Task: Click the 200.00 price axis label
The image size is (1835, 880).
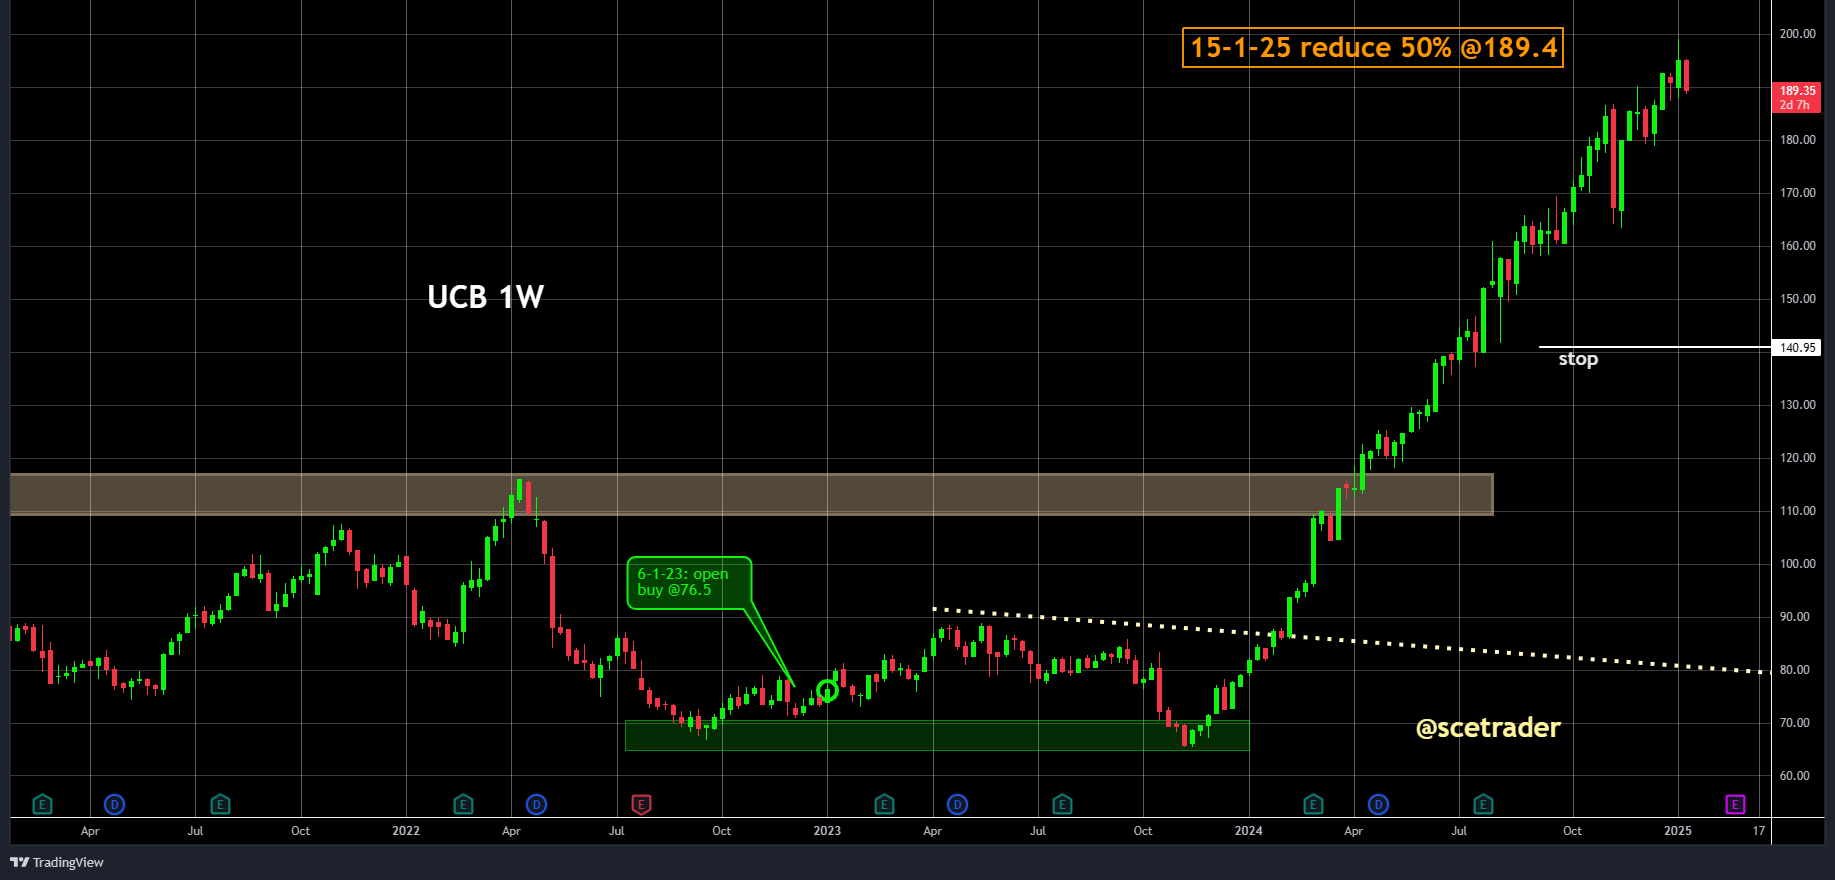Action: tap(1797, 34)
